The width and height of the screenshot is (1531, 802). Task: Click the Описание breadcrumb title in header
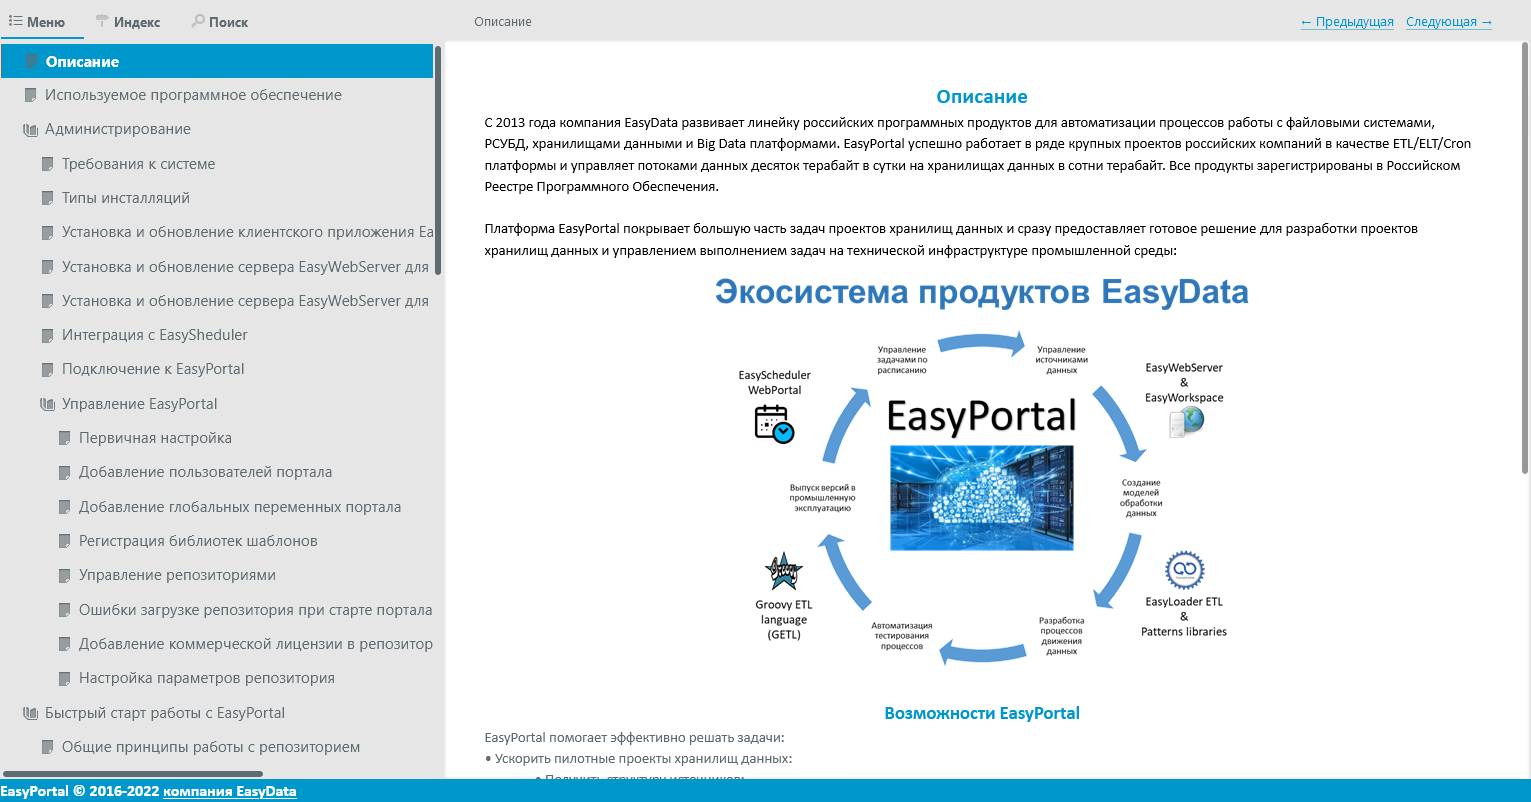click(x=503, y=22)
